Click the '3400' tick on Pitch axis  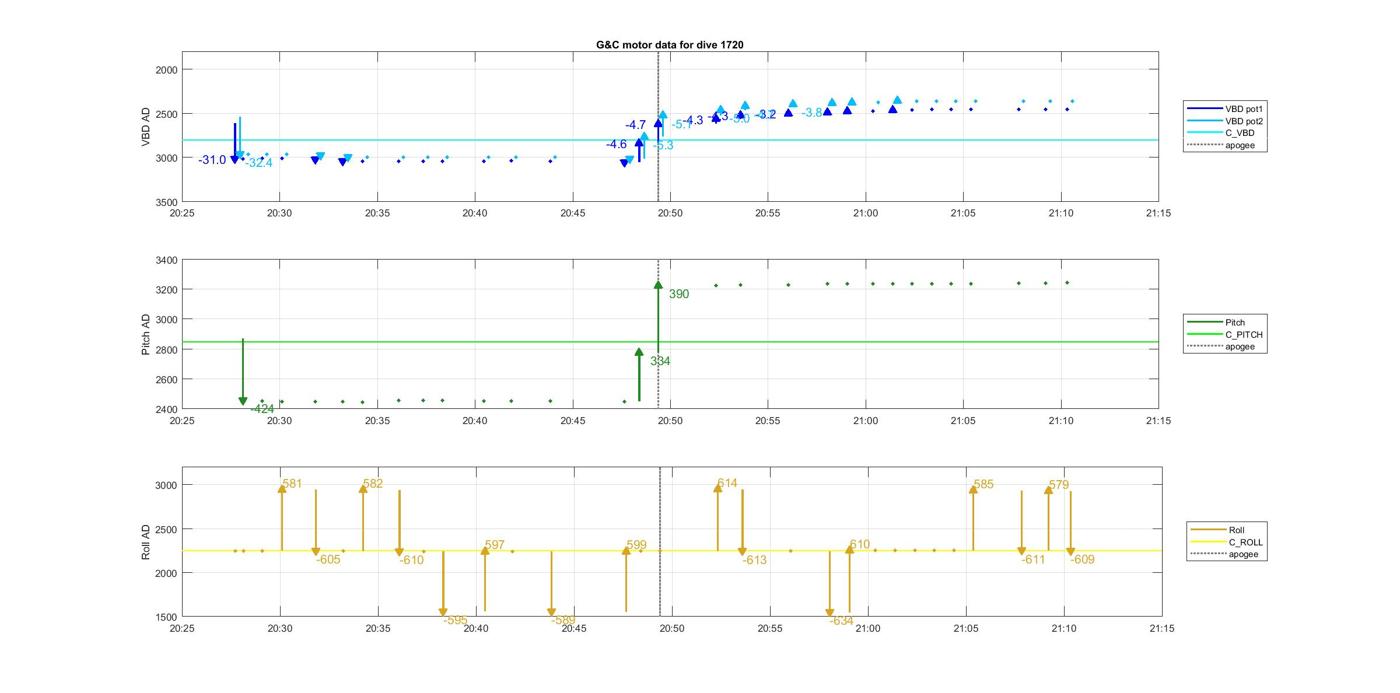coord(165,260)
